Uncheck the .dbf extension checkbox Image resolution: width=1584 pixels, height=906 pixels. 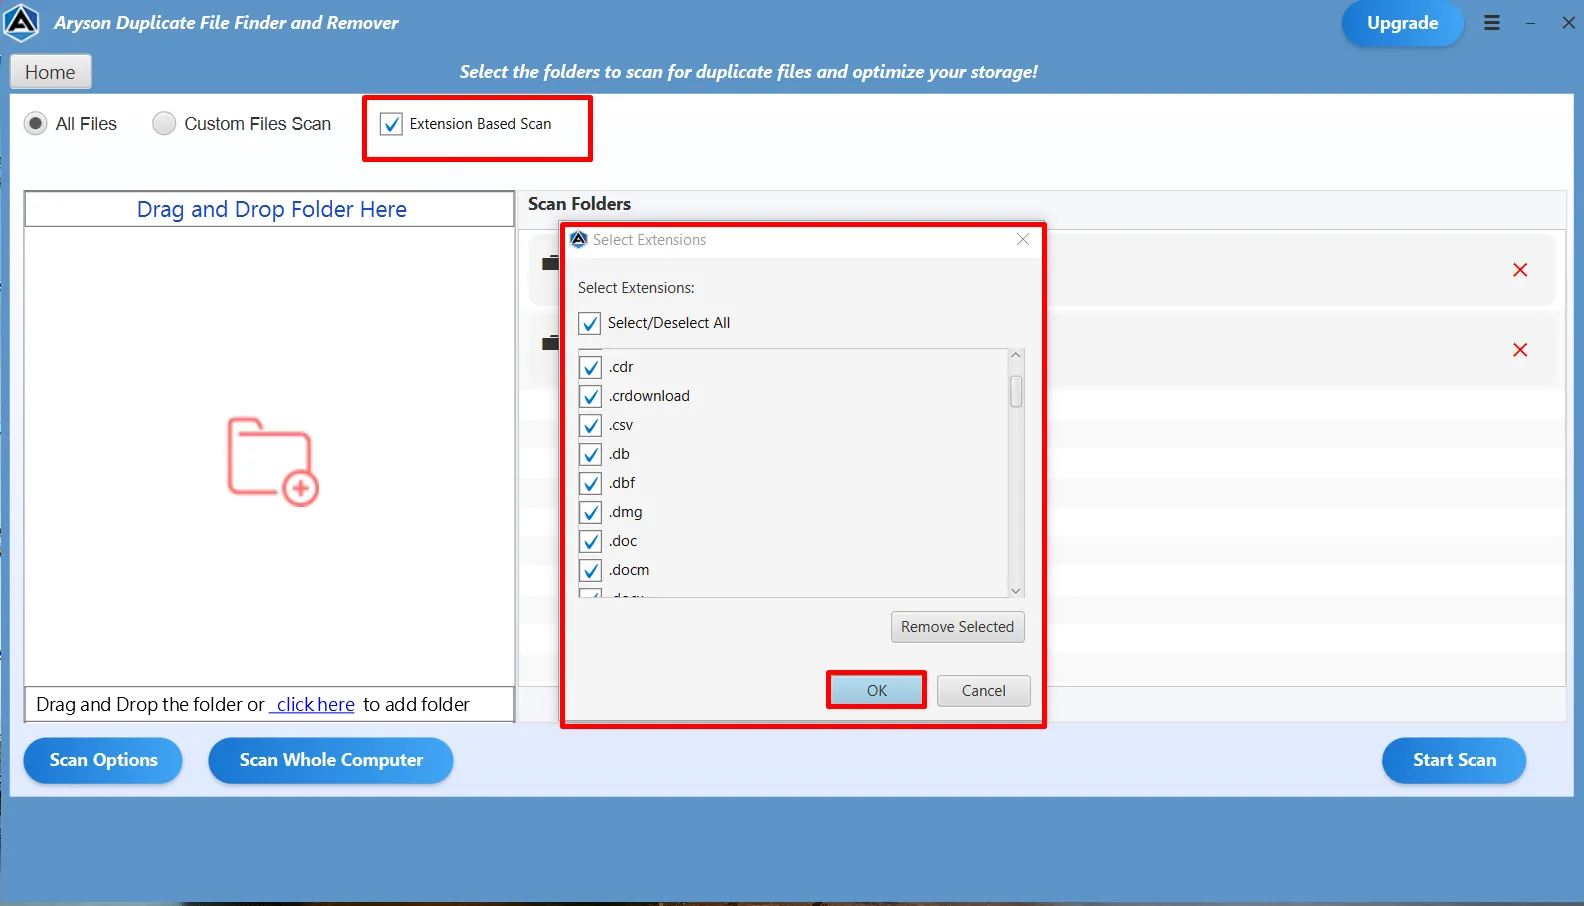tap(591, 483)
